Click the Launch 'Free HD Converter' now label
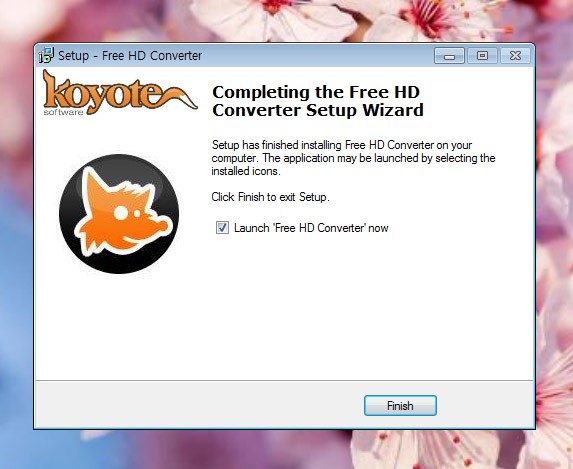The image size is (573, 469). (311, 228)
